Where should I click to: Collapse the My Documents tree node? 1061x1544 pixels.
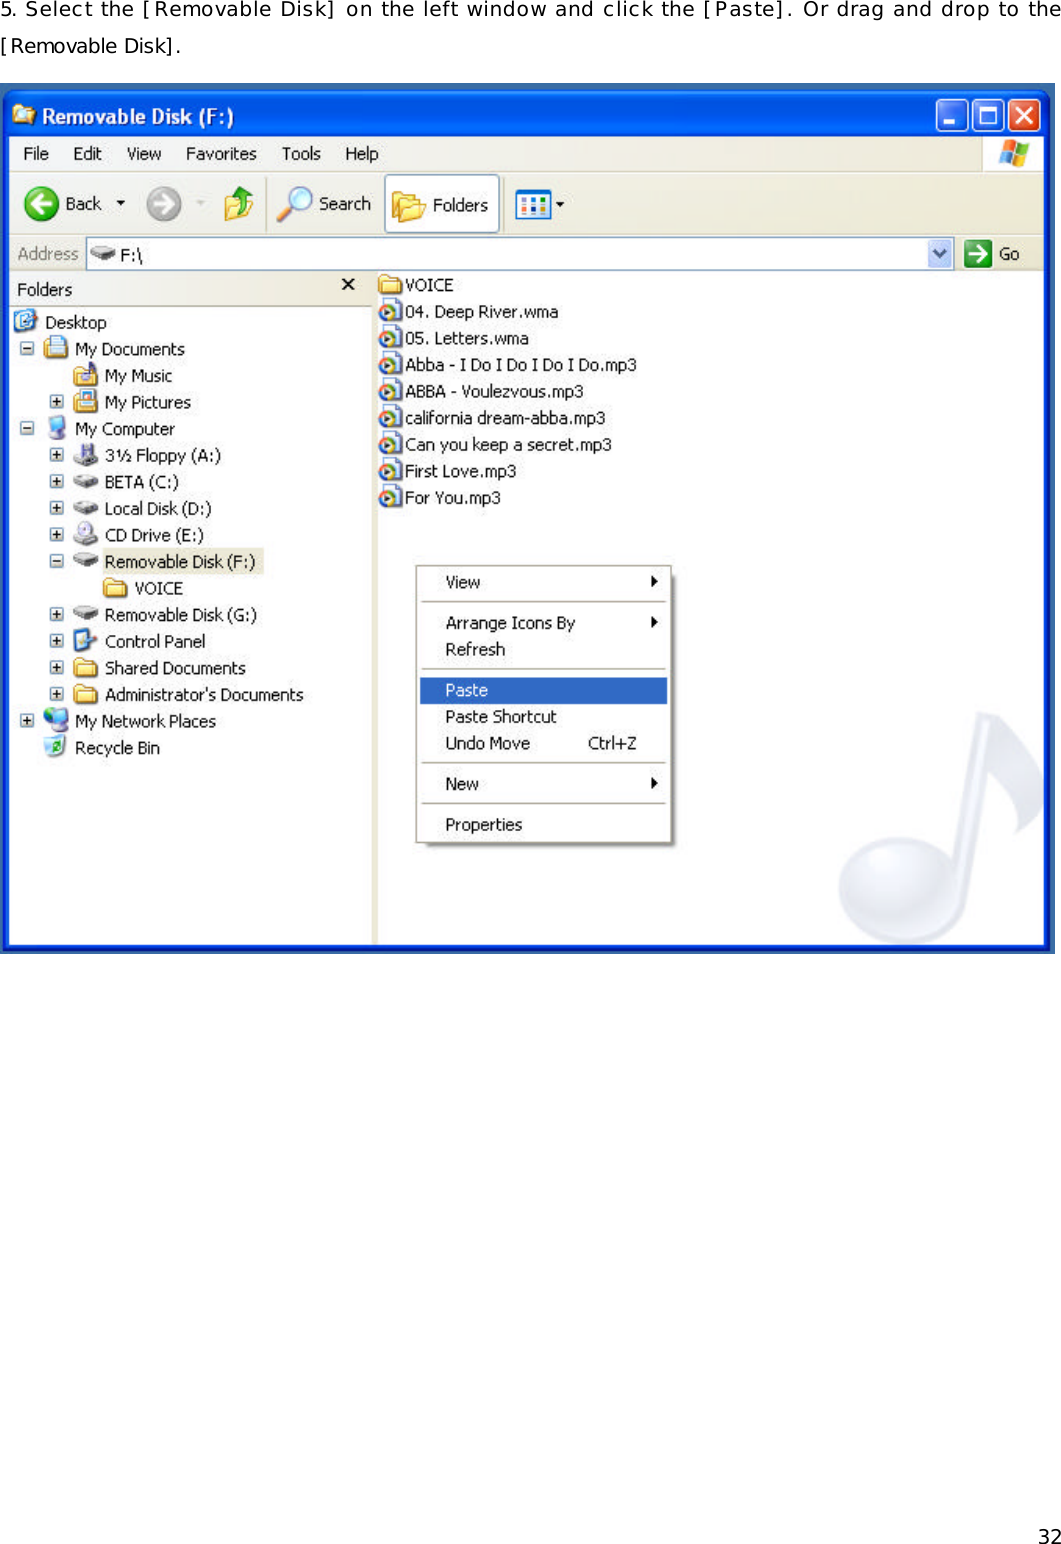pyautogui.click(x=27, y=349)
